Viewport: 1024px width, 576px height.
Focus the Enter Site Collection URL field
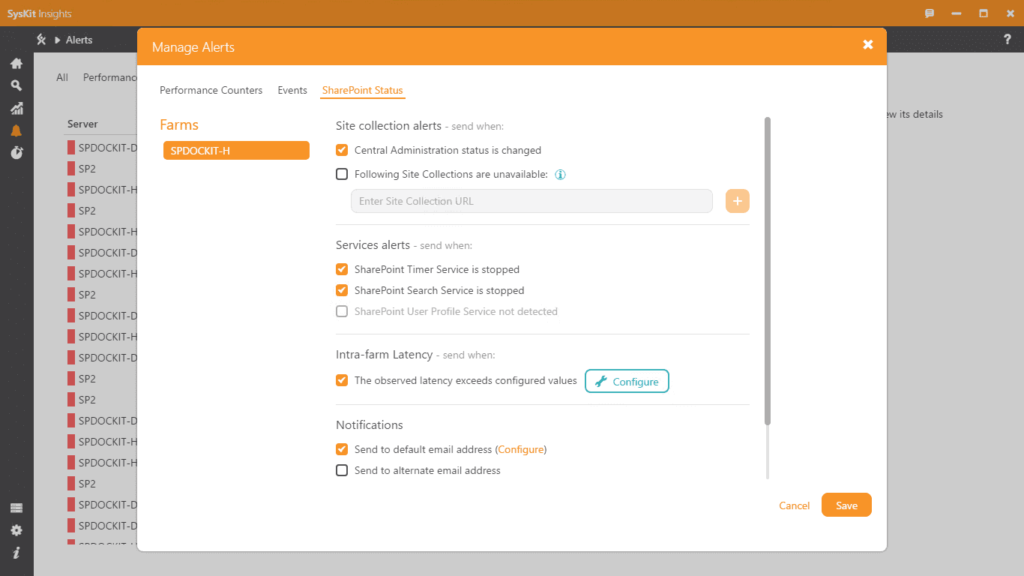pos(532,201)
